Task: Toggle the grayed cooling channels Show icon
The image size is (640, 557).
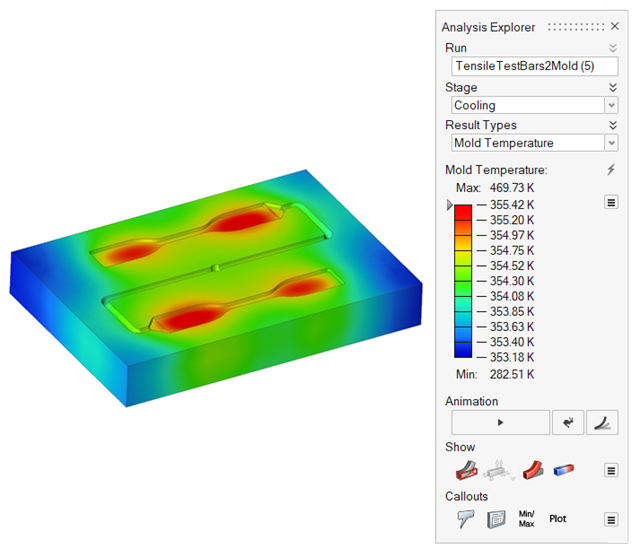Action: point(499,470)
